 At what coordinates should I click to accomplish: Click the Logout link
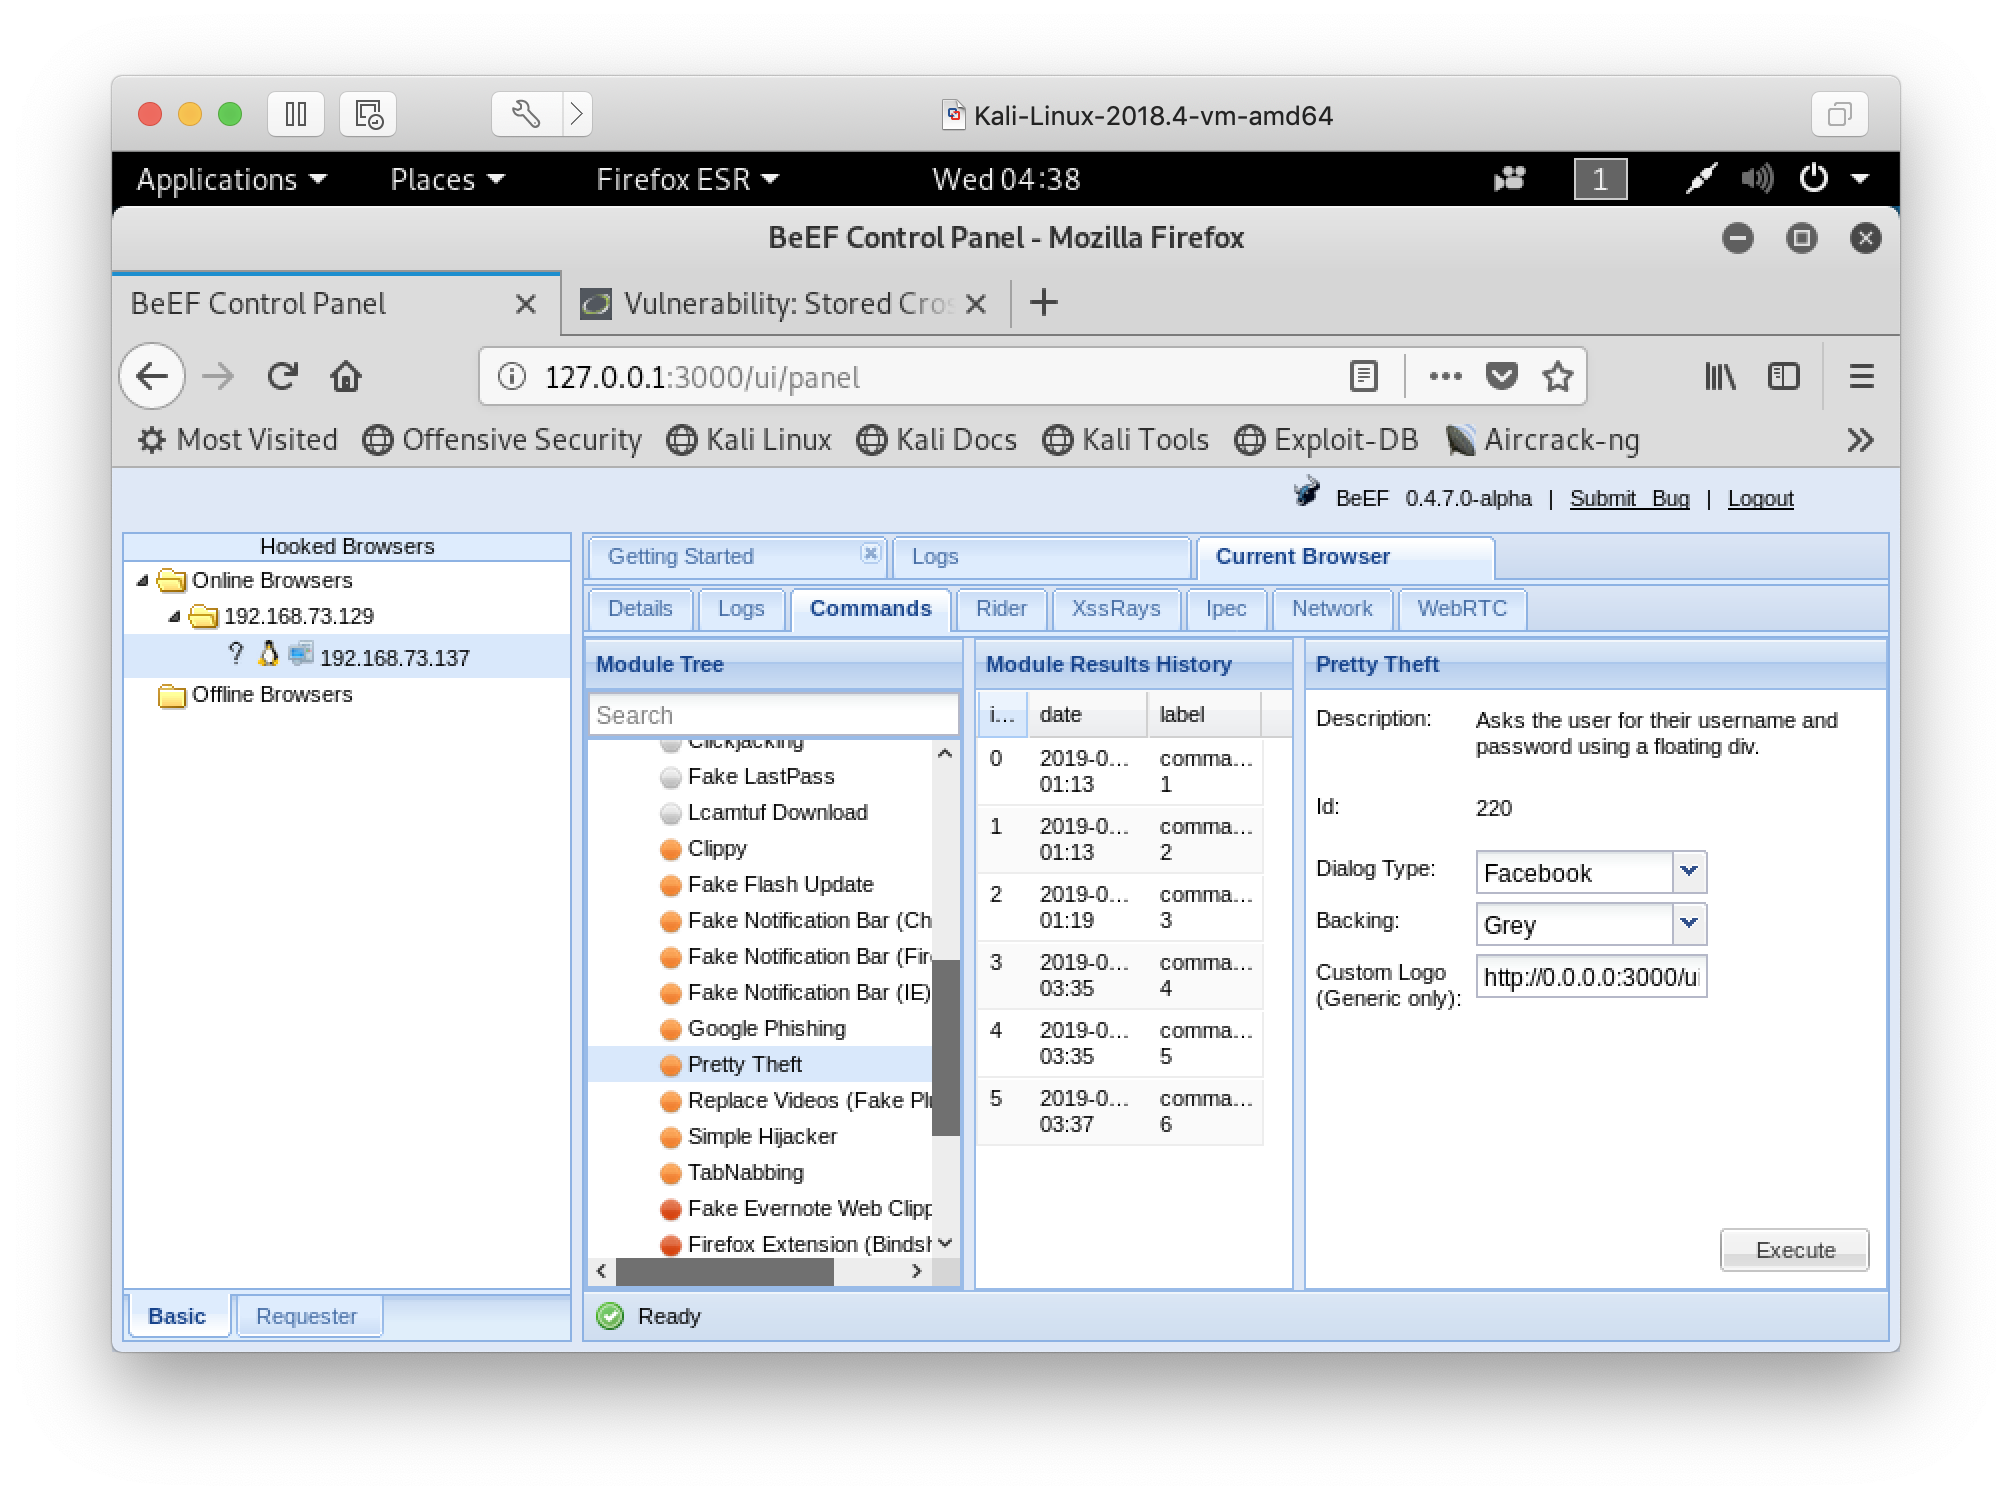tap(1760, 499)
